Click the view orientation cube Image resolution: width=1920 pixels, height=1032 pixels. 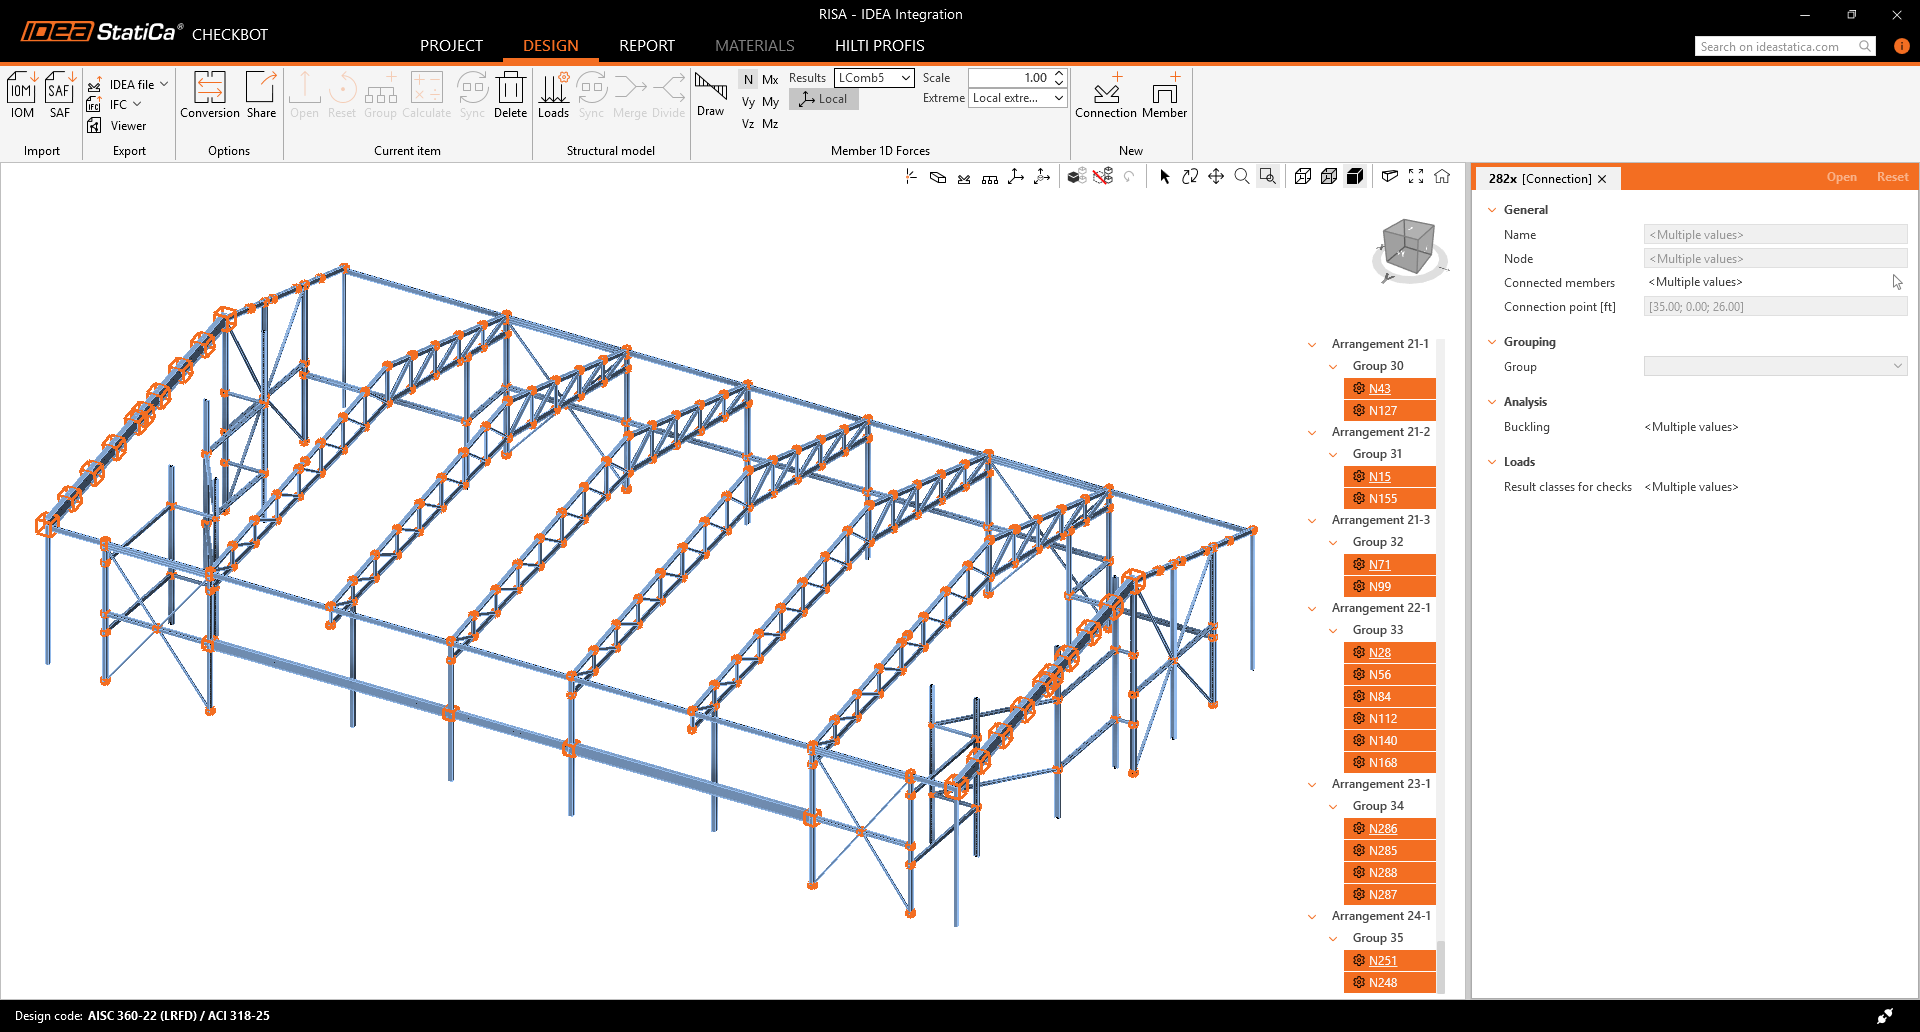coord(1409,247)
